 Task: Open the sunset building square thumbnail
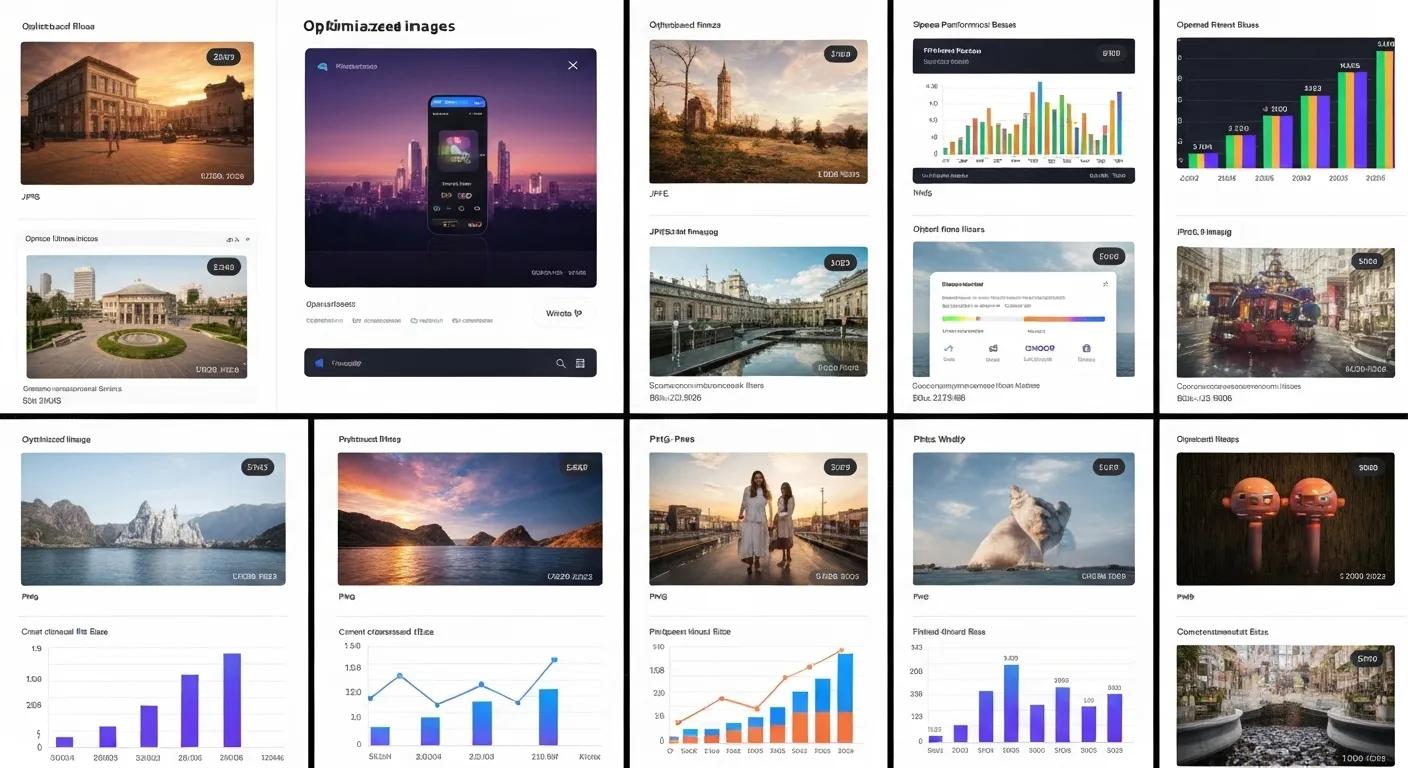[137, 113]
